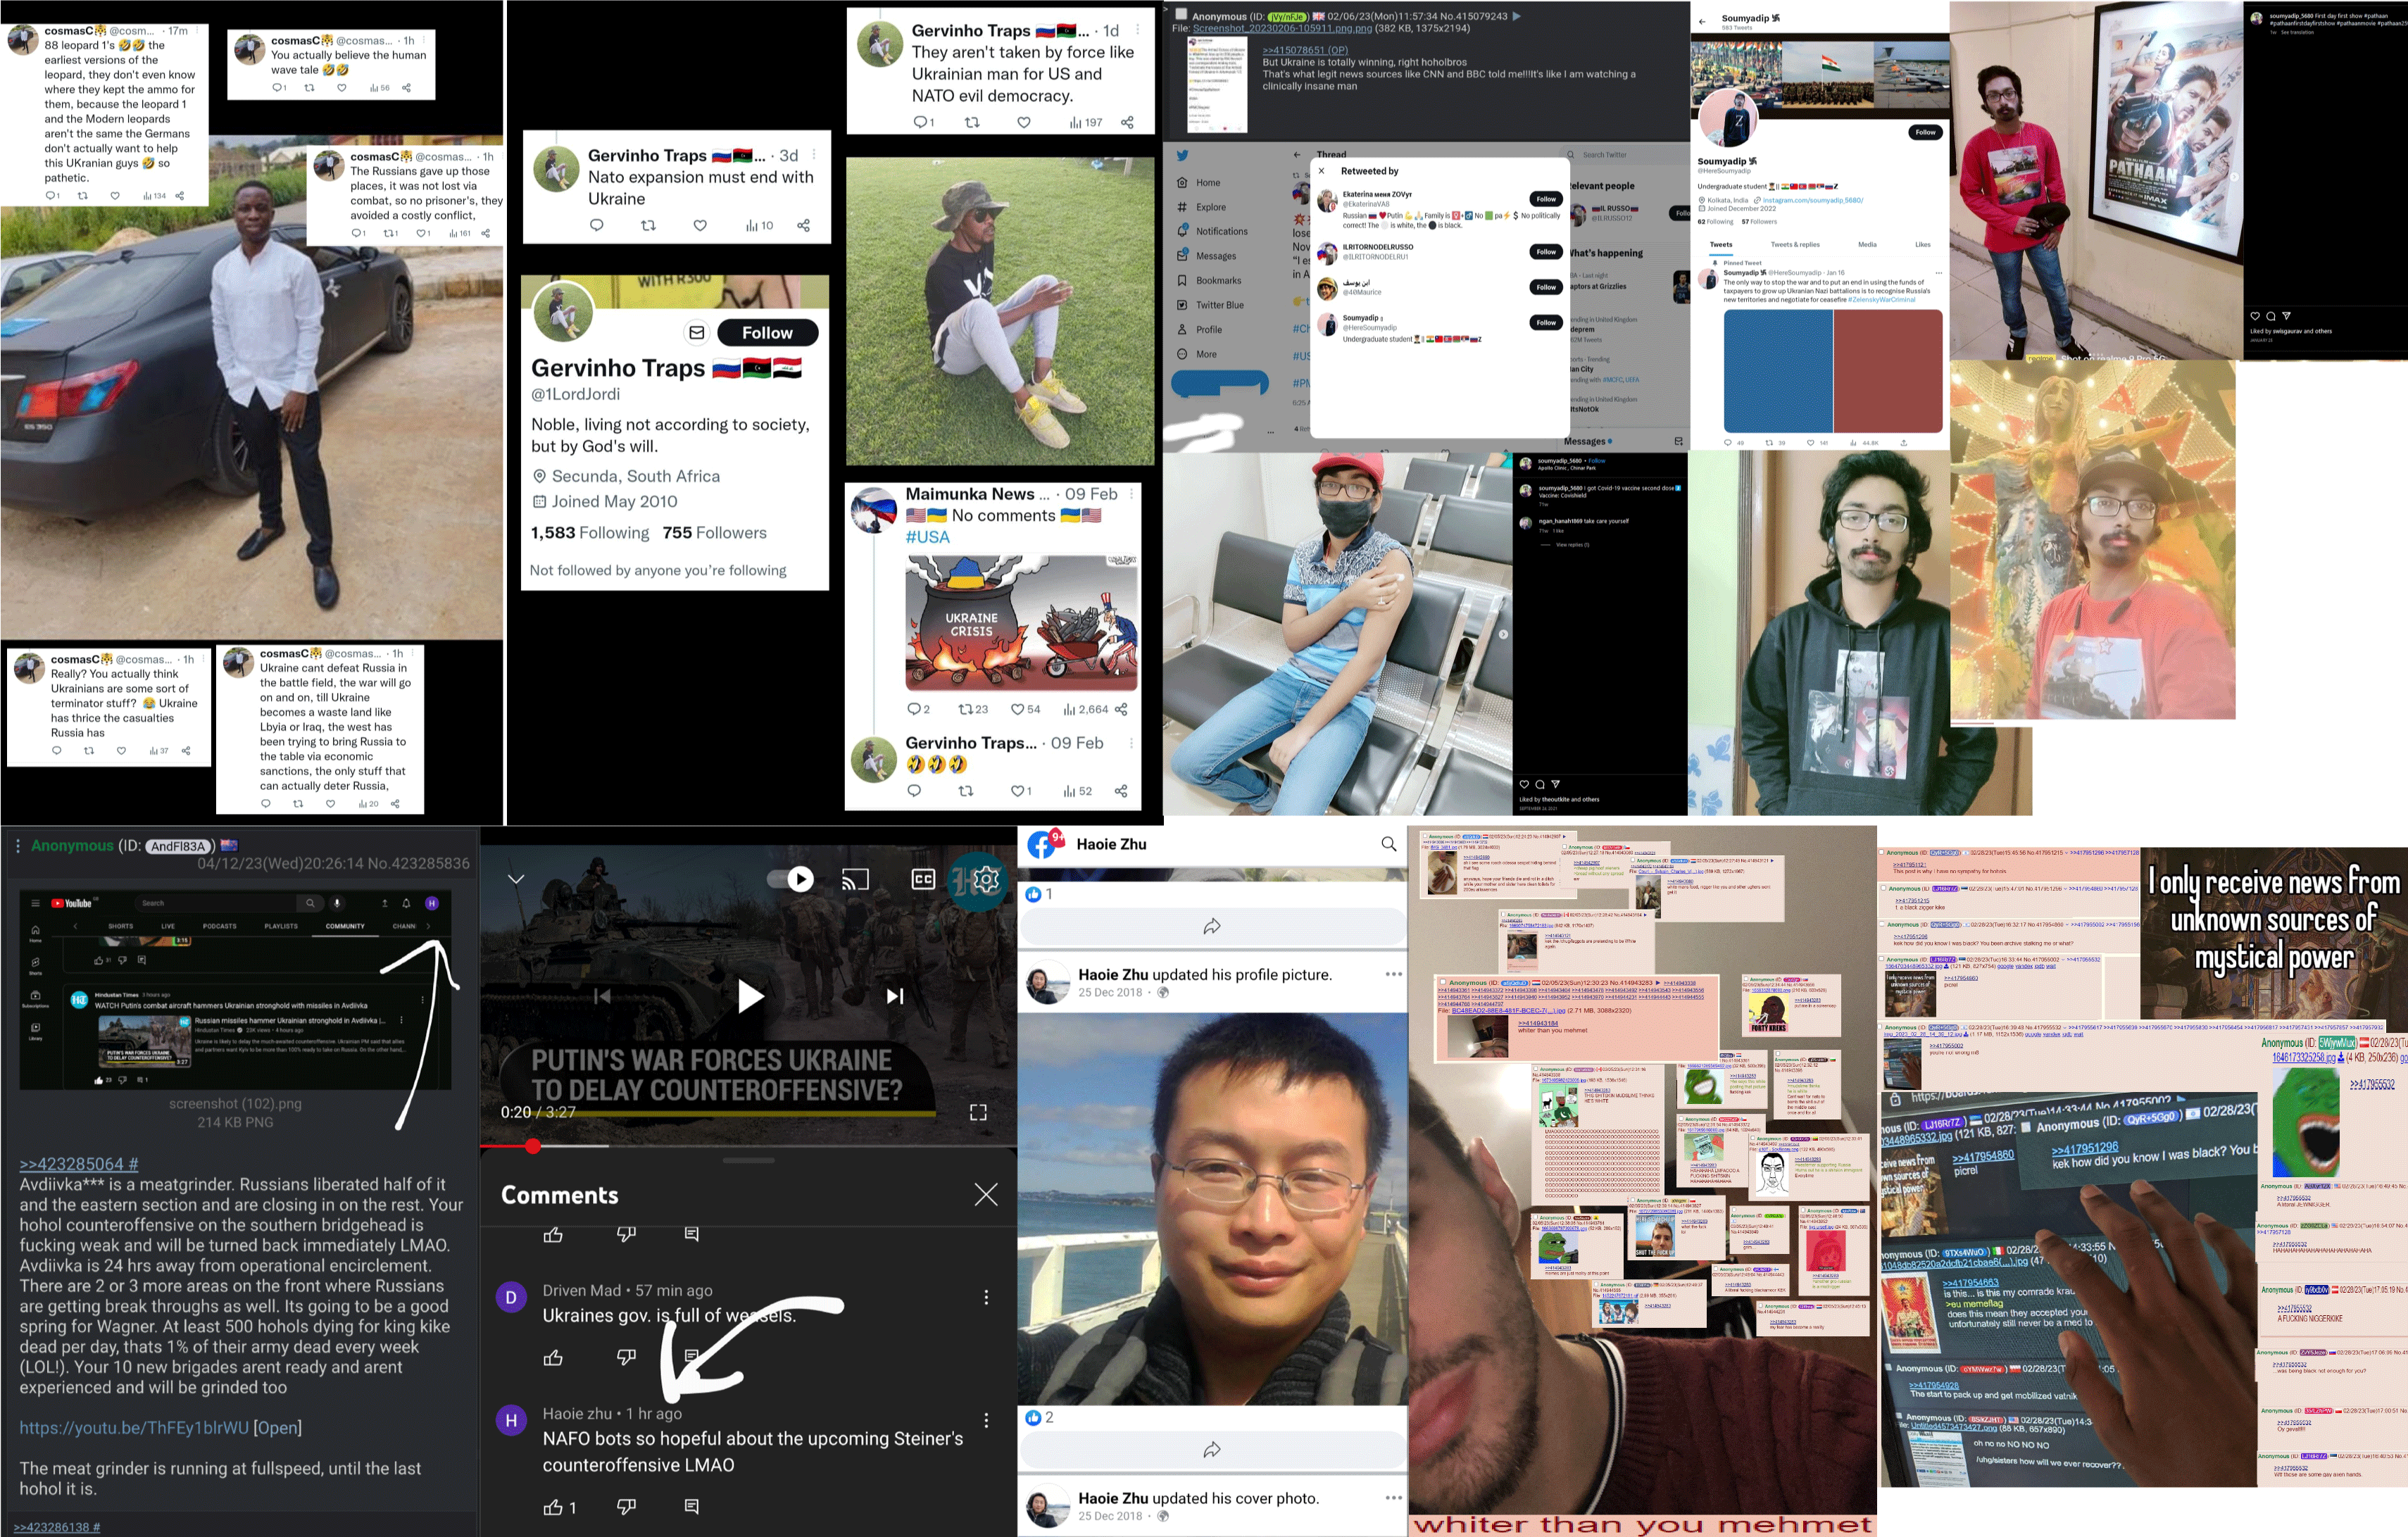
Task: Follow Gervinho Traps profile
Action: [767, 333]
